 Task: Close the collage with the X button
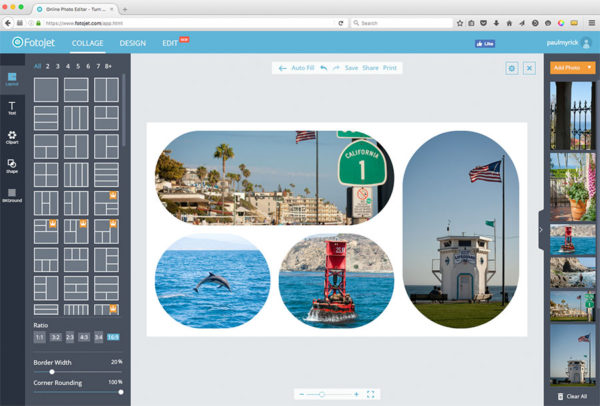pos(529,68)
